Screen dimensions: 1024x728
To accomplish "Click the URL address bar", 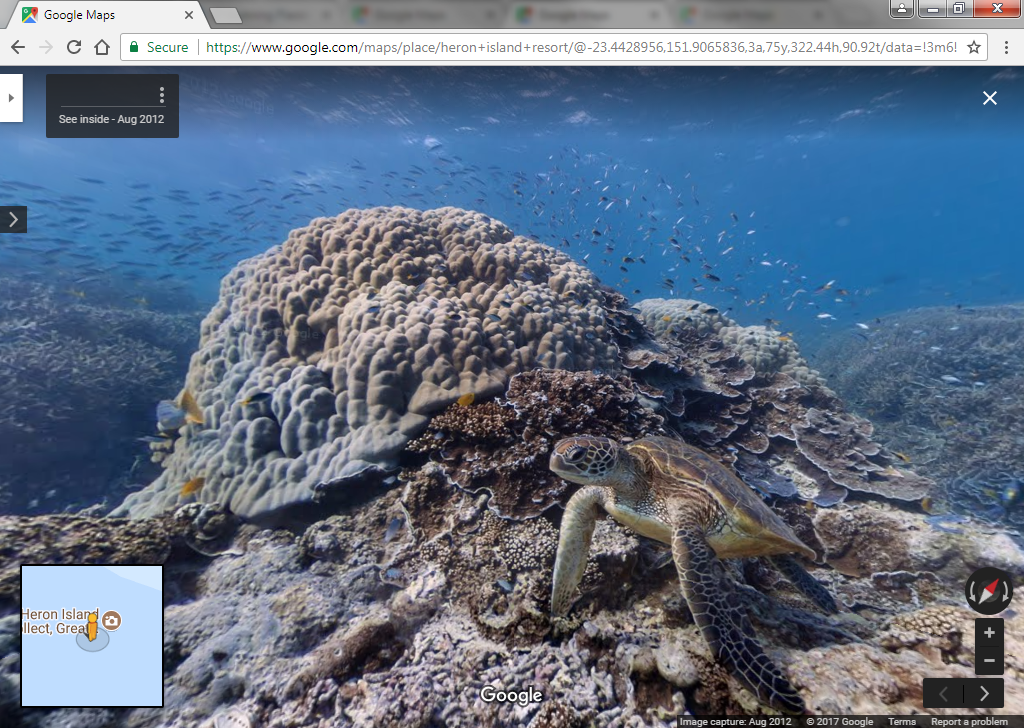I will coord(580,47).
